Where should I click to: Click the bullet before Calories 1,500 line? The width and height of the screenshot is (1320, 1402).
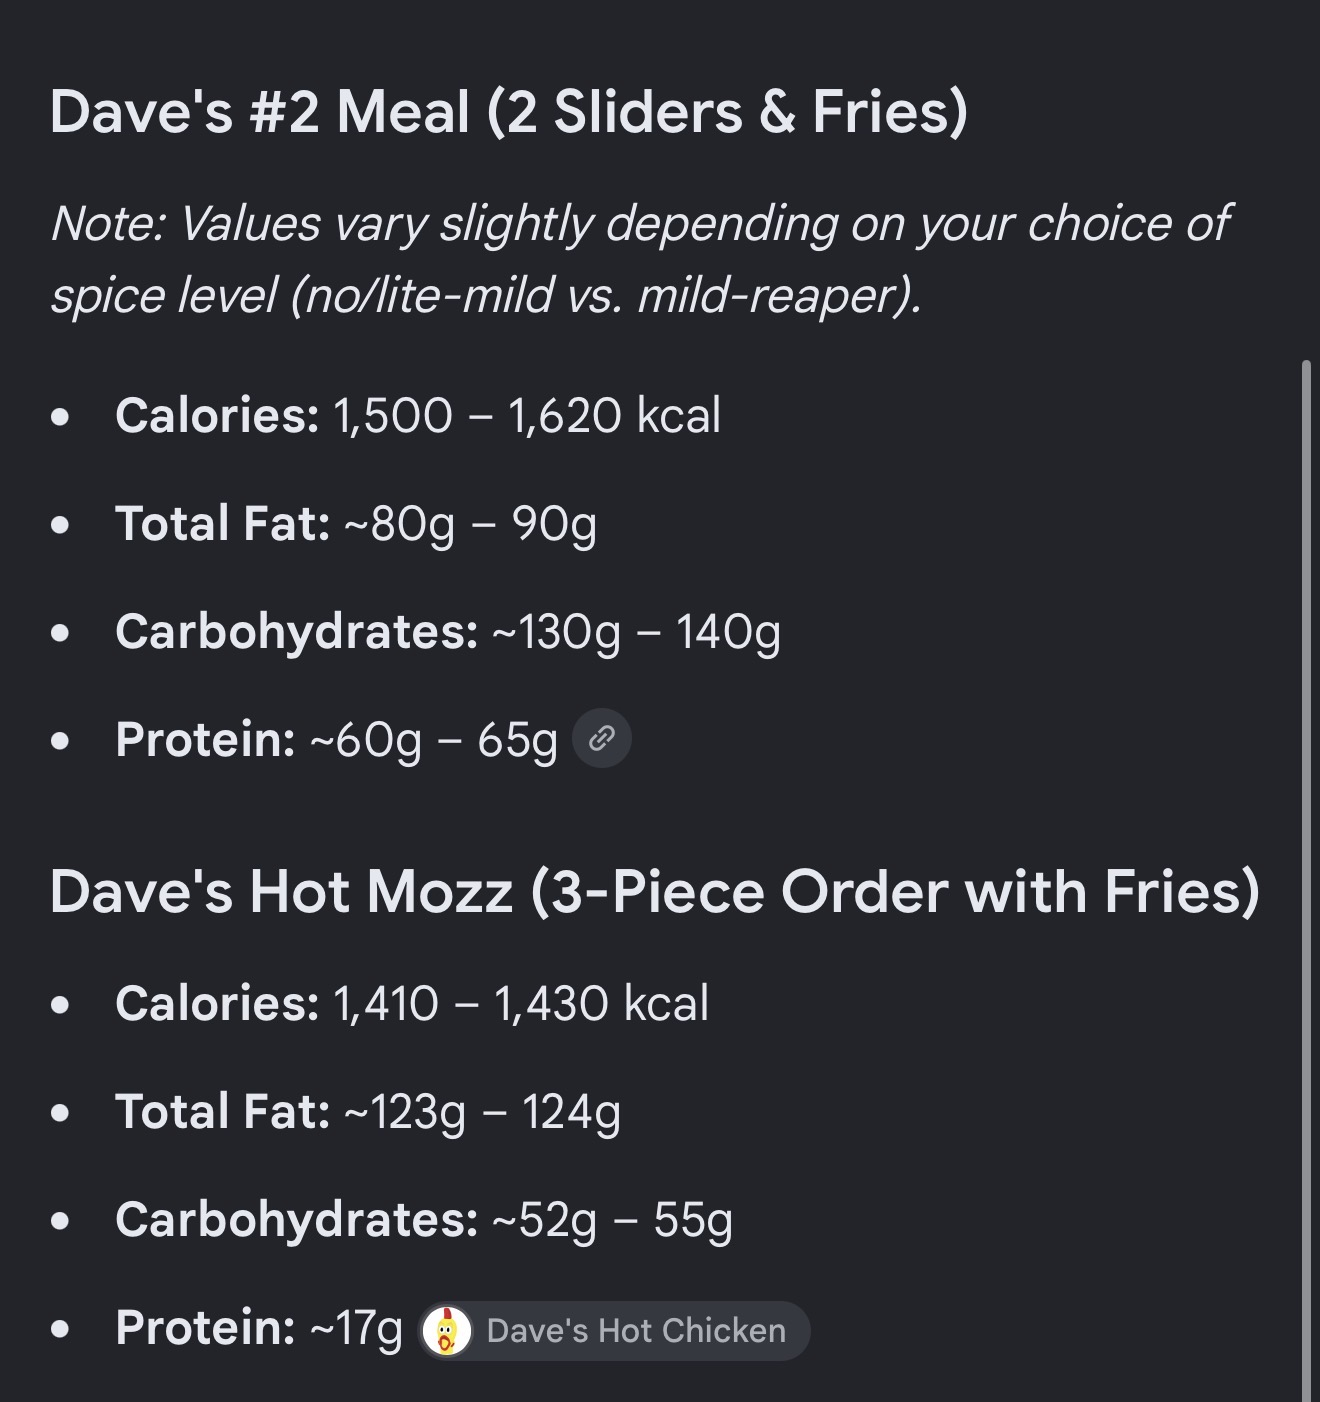coord(61,416)
